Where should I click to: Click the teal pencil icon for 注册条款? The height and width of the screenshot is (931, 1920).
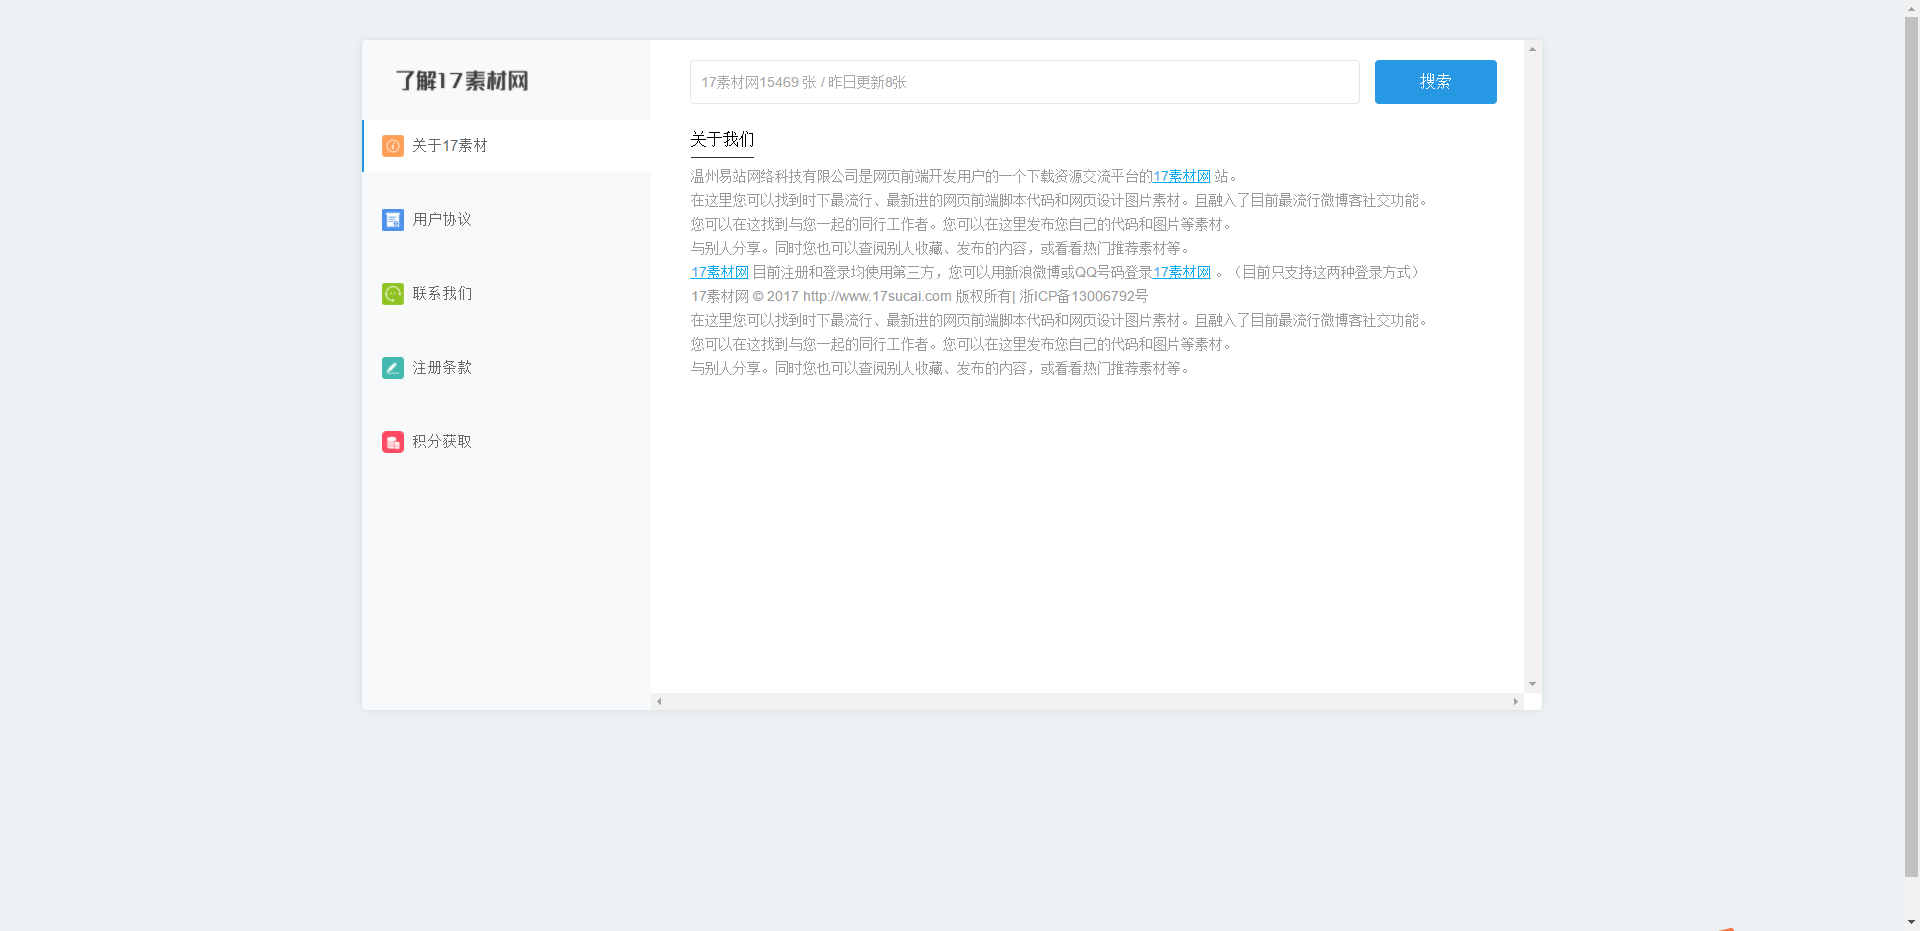[x=393, y=368]
